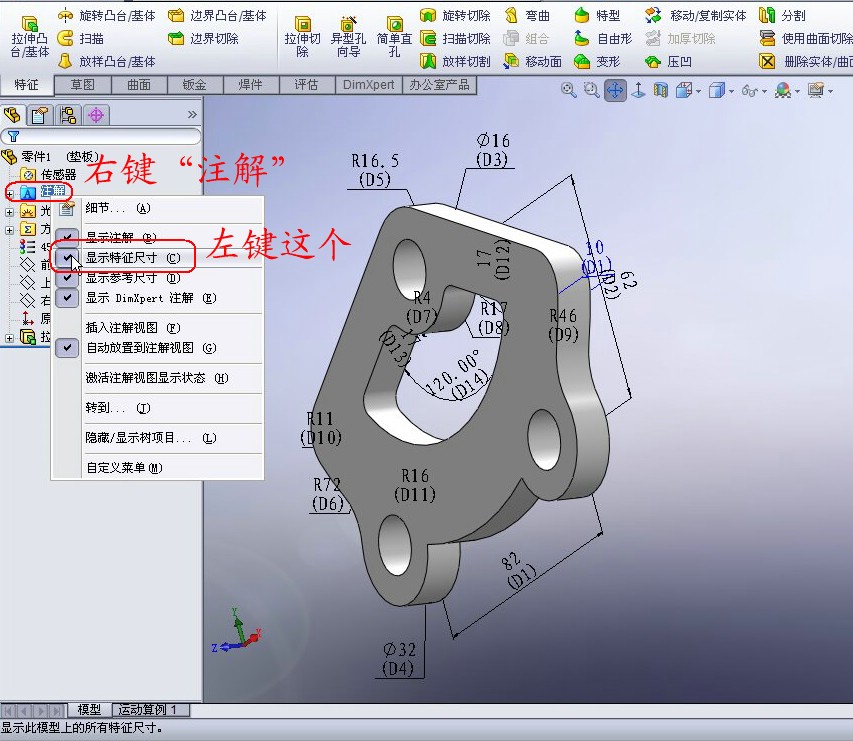Open hide/show items dropdown arrow
This screenshot has width=853, height=741.
(764, 91)
